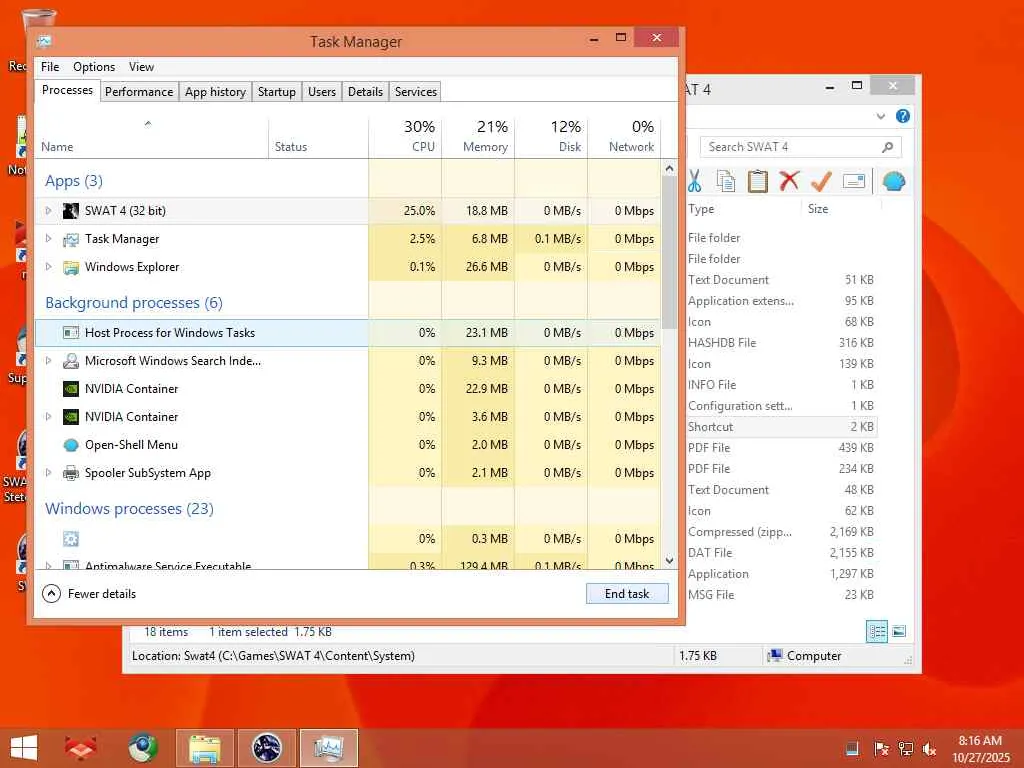Sort processes by Network column

click(x=624, y=136)
